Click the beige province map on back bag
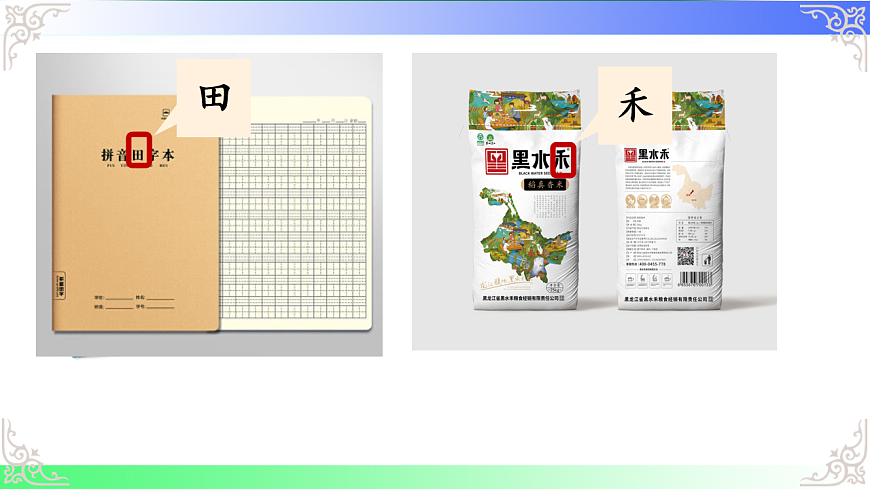 [692, 185]
